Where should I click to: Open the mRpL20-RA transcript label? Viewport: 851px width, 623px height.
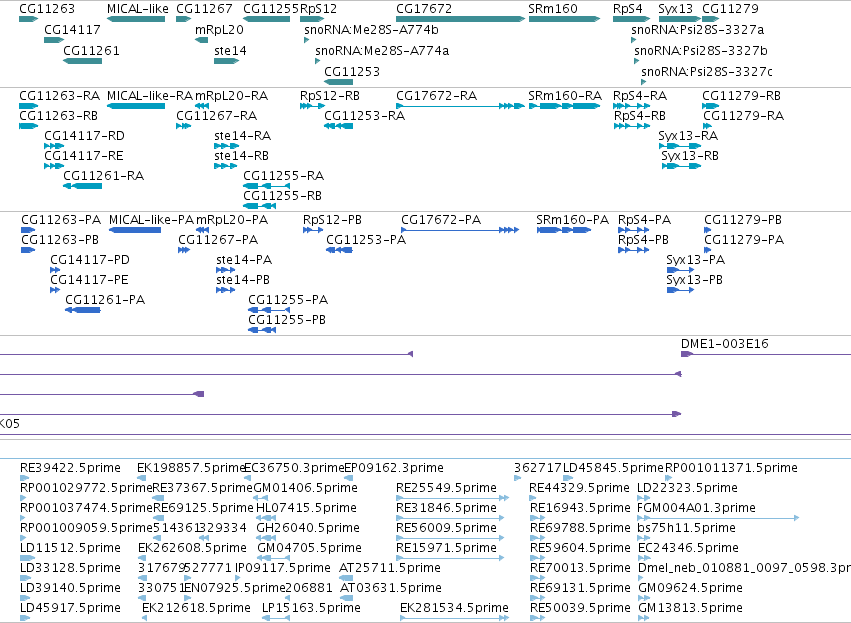click(x=232, y=96)
